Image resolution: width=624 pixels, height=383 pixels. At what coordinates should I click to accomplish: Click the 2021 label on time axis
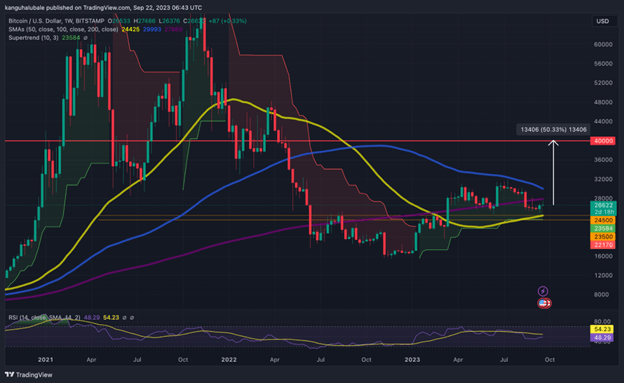tap(45, 360)
